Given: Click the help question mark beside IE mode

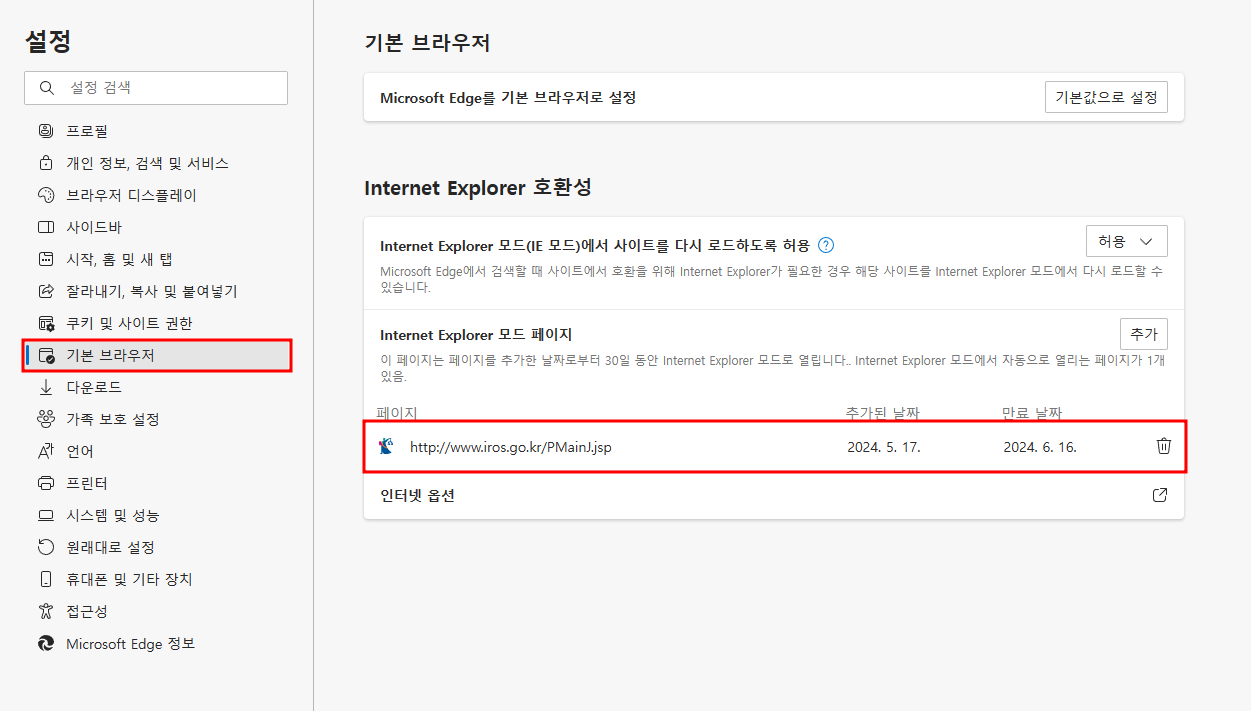Looking at the screenshot, I should click(x=826, y=245).
